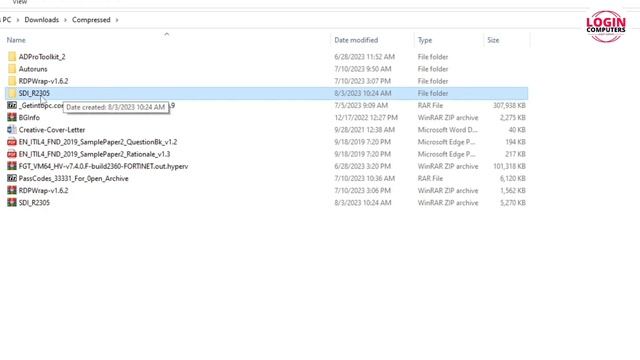Click the 6,120 KB size cell
This screenshot has height=360, width=640.
pyautogui.click(x=513, y=178)
